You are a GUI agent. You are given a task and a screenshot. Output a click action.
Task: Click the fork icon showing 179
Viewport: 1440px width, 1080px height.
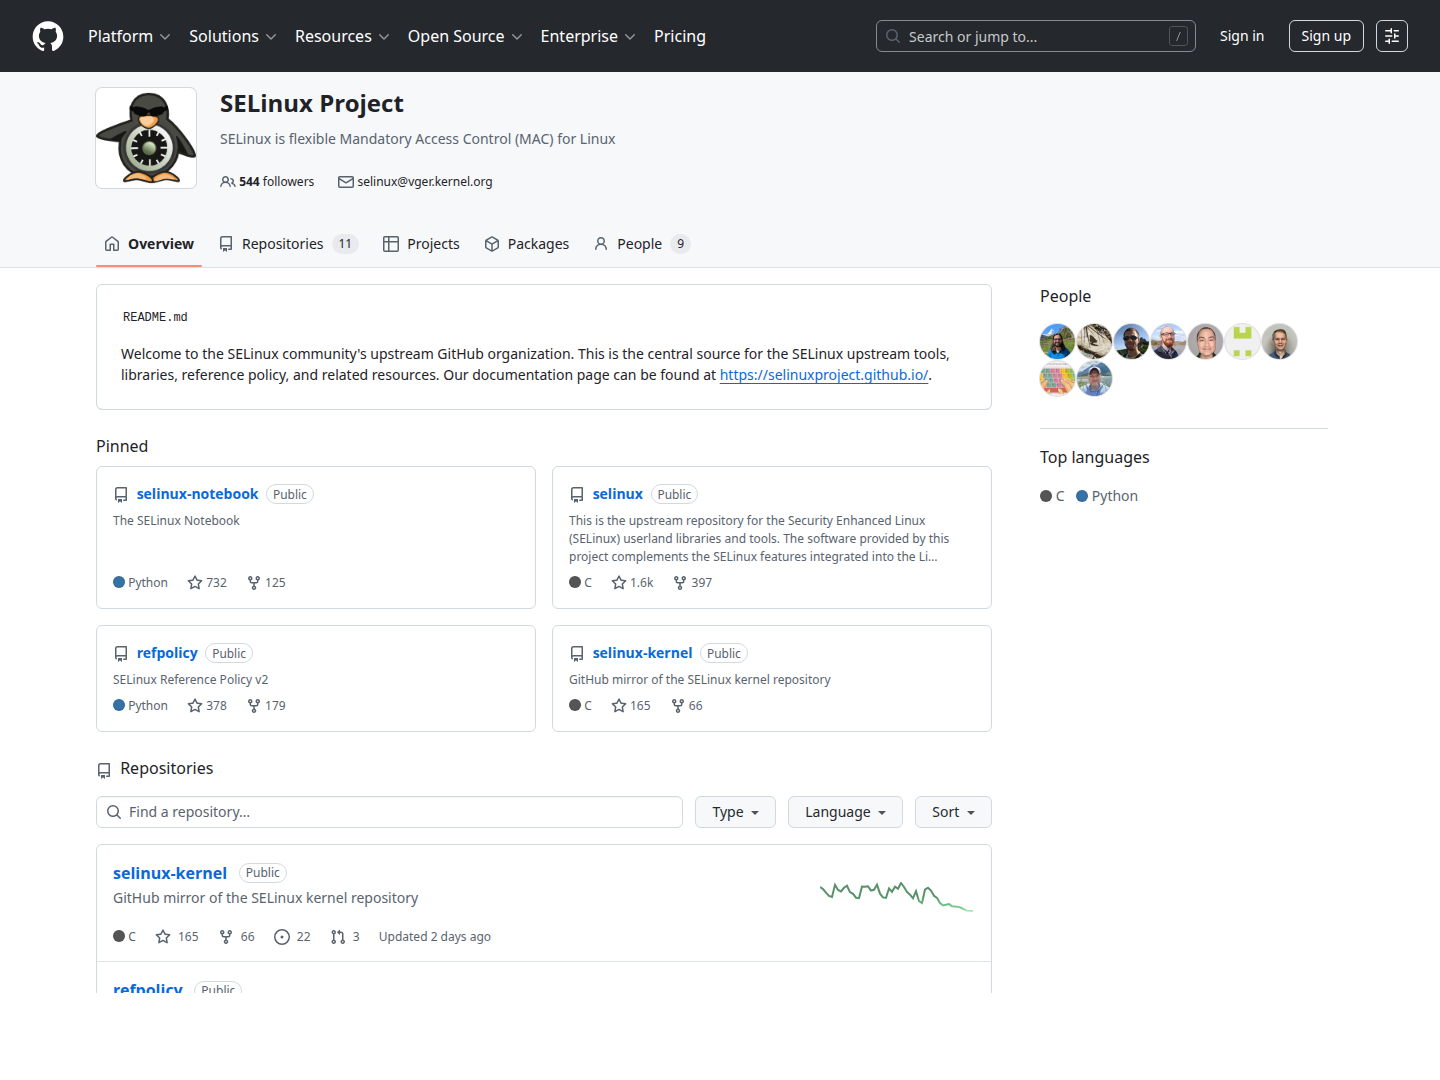[x=254, y=706]
